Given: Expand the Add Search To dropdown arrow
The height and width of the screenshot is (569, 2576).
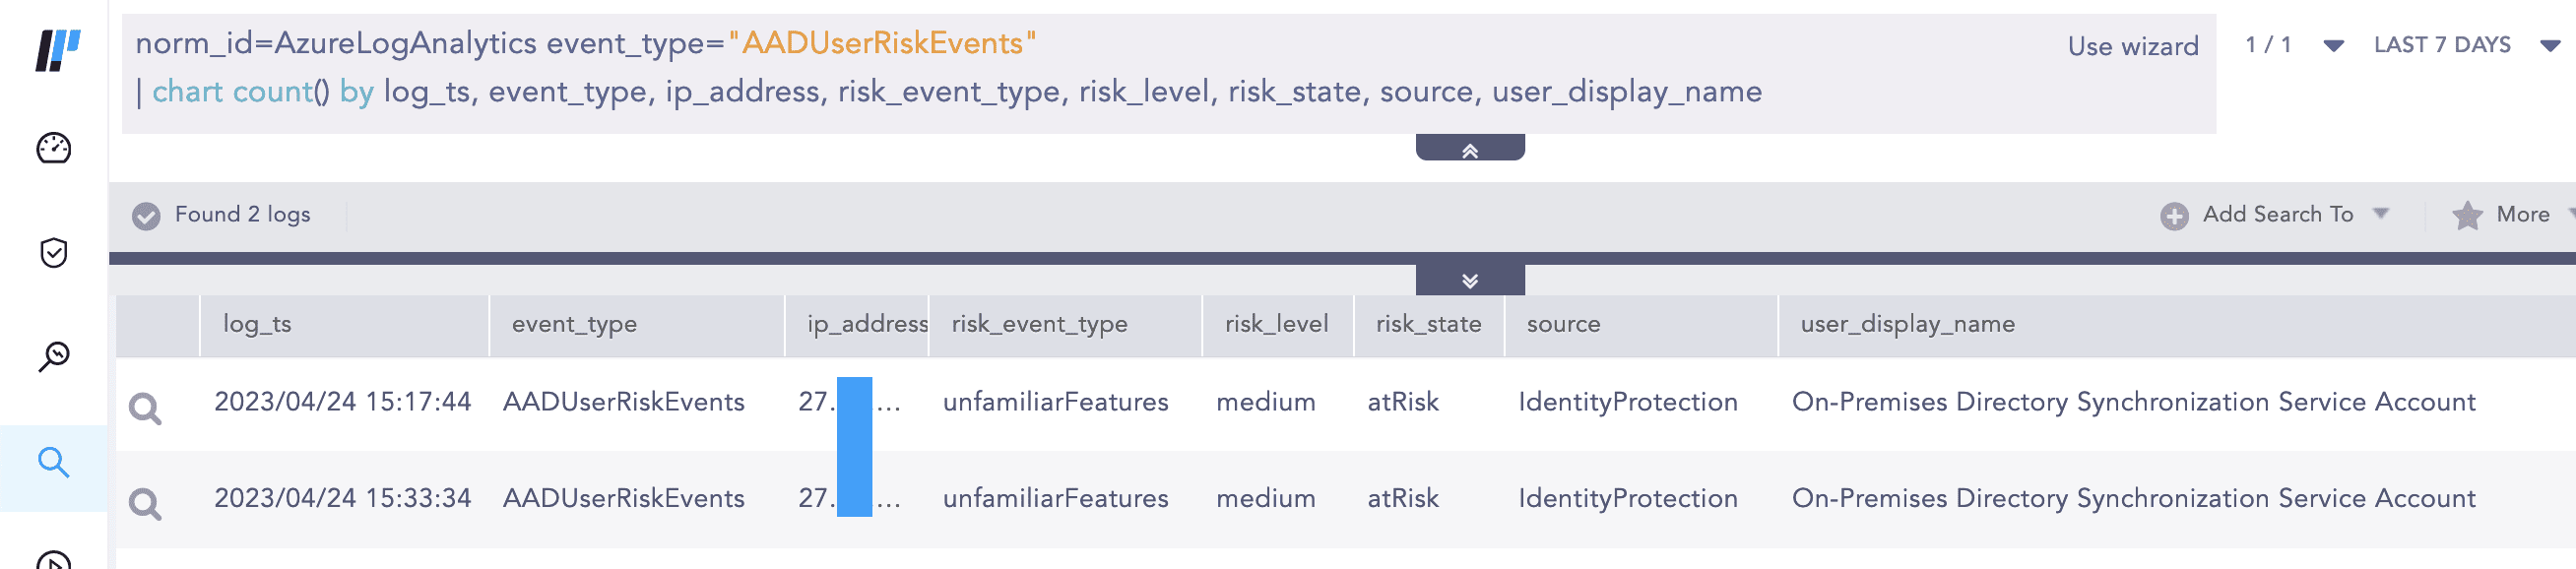Looking at the screenshot, I should point(2381,213).
